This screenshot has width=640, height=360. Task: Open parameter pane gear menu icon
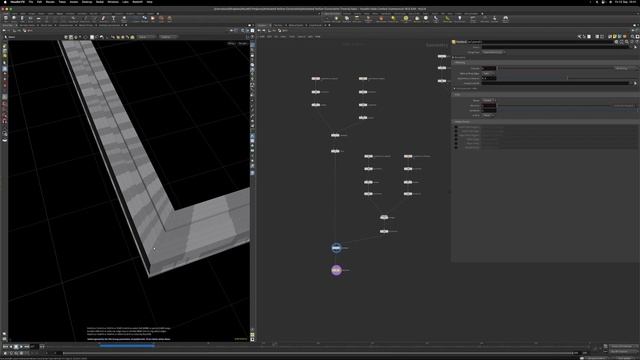[616, 42]
